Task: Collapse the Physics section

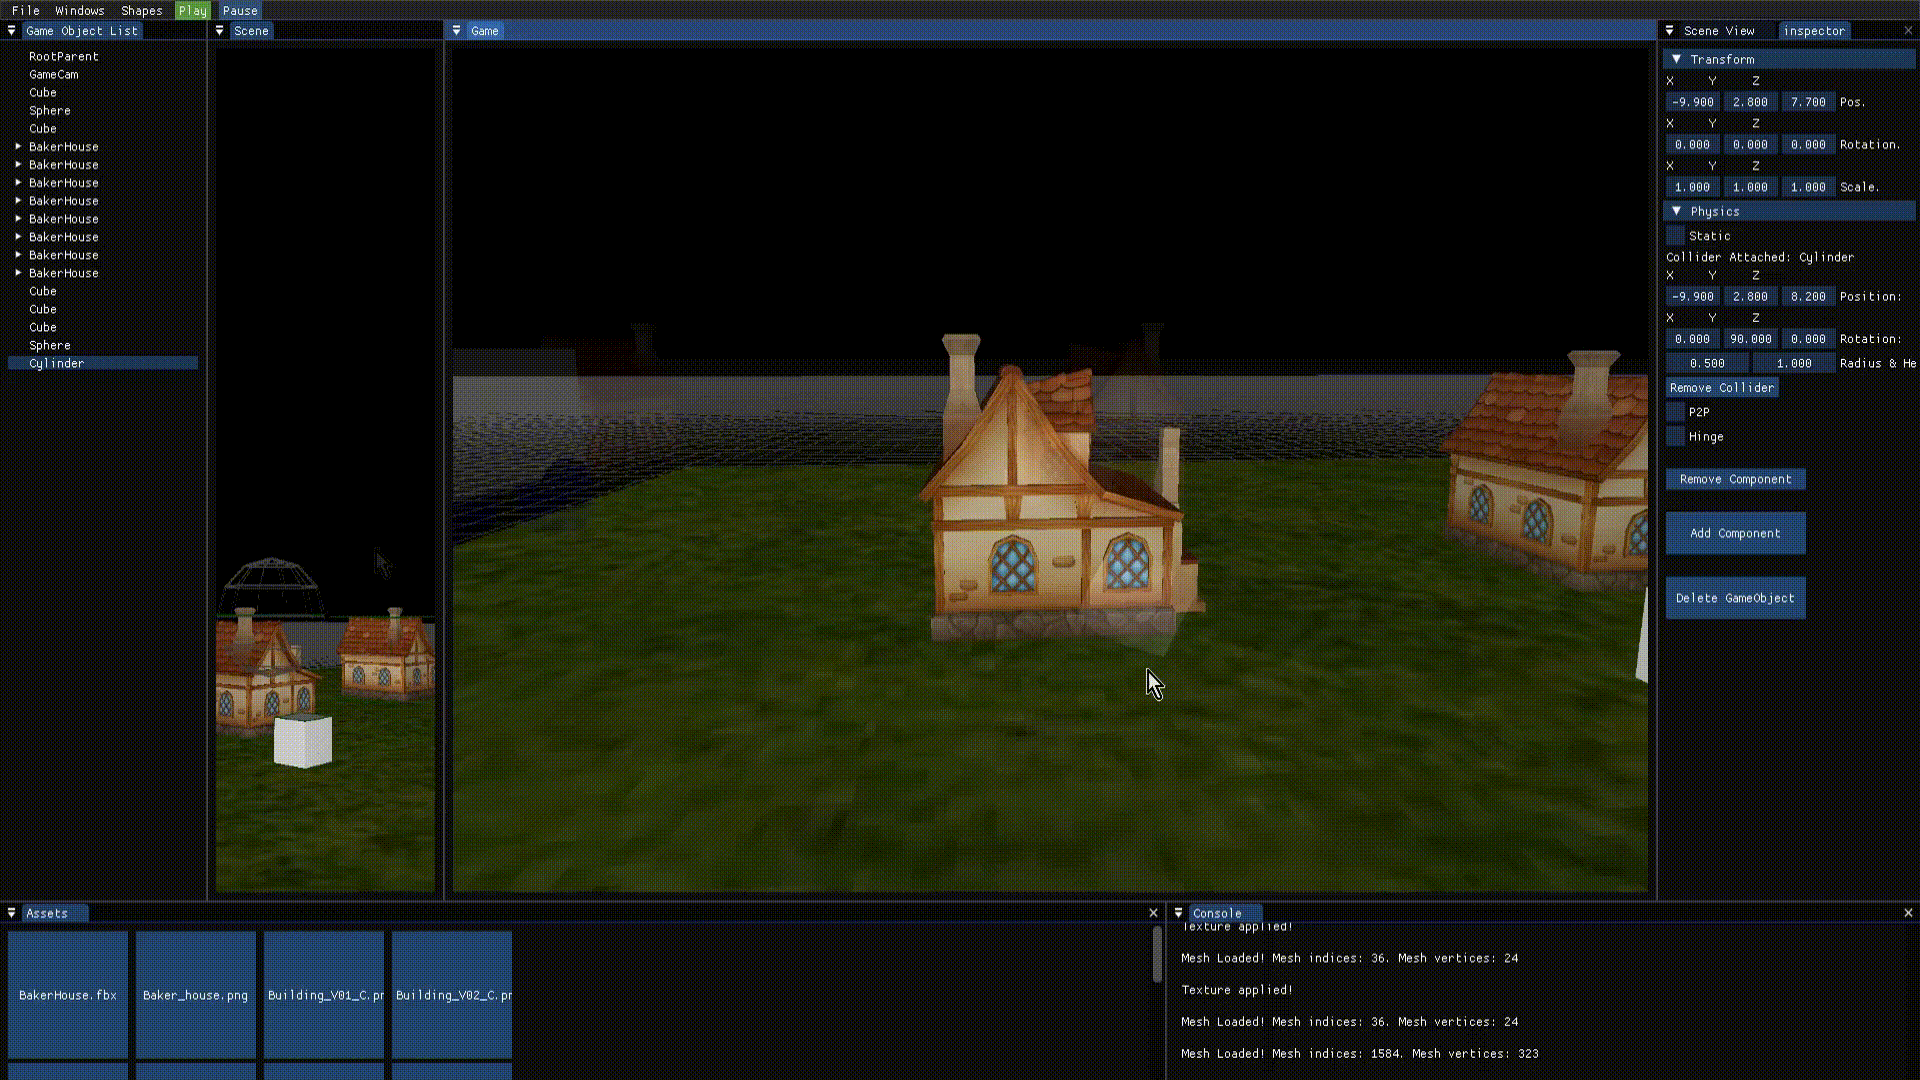Action: pyautogui.click(x=1677, y=211)
